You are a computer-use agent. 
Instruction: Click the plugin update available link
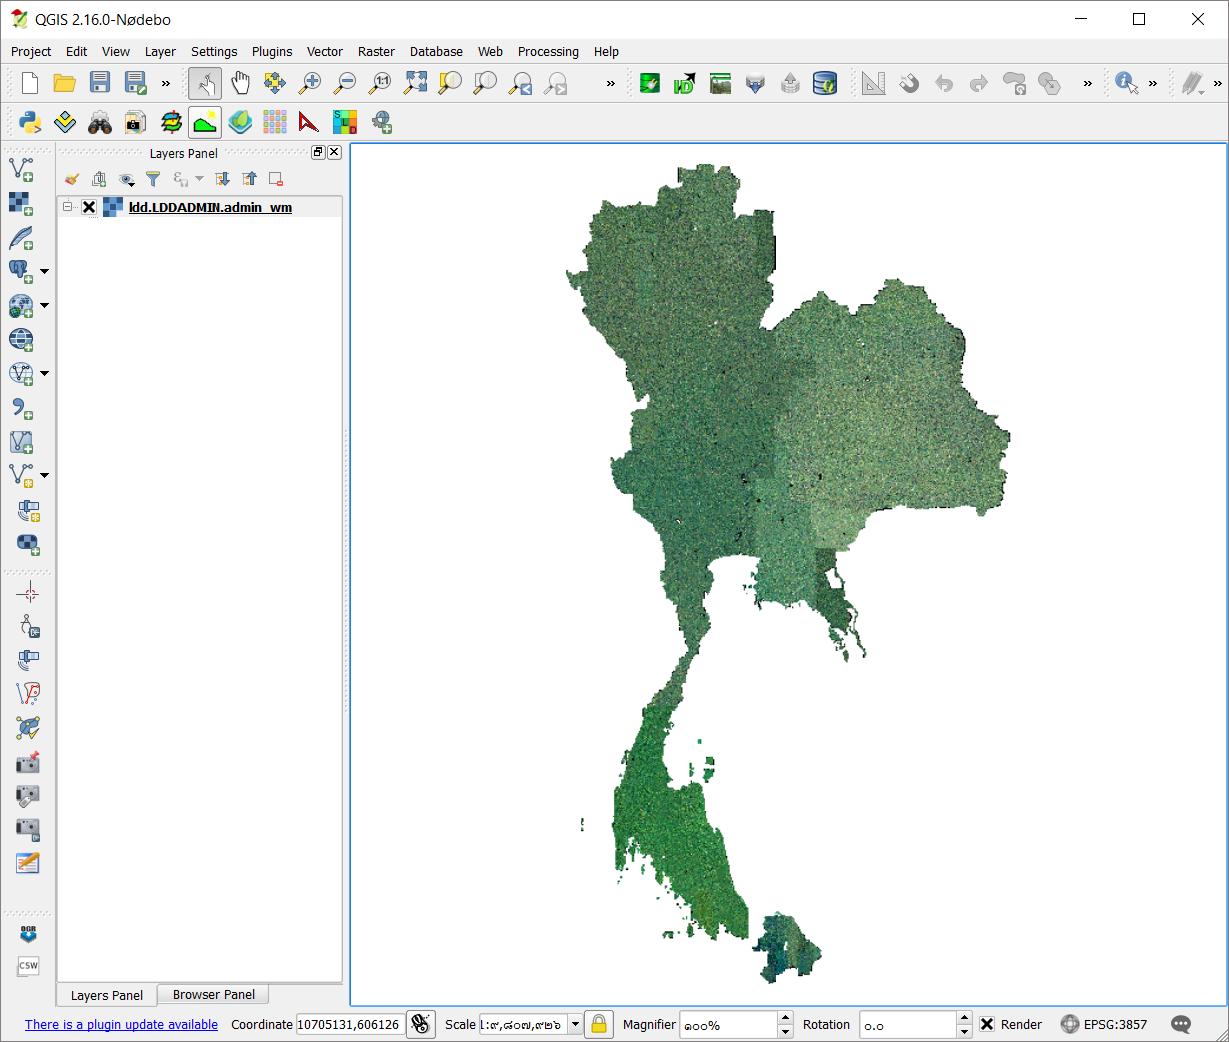pos(120,1024)
